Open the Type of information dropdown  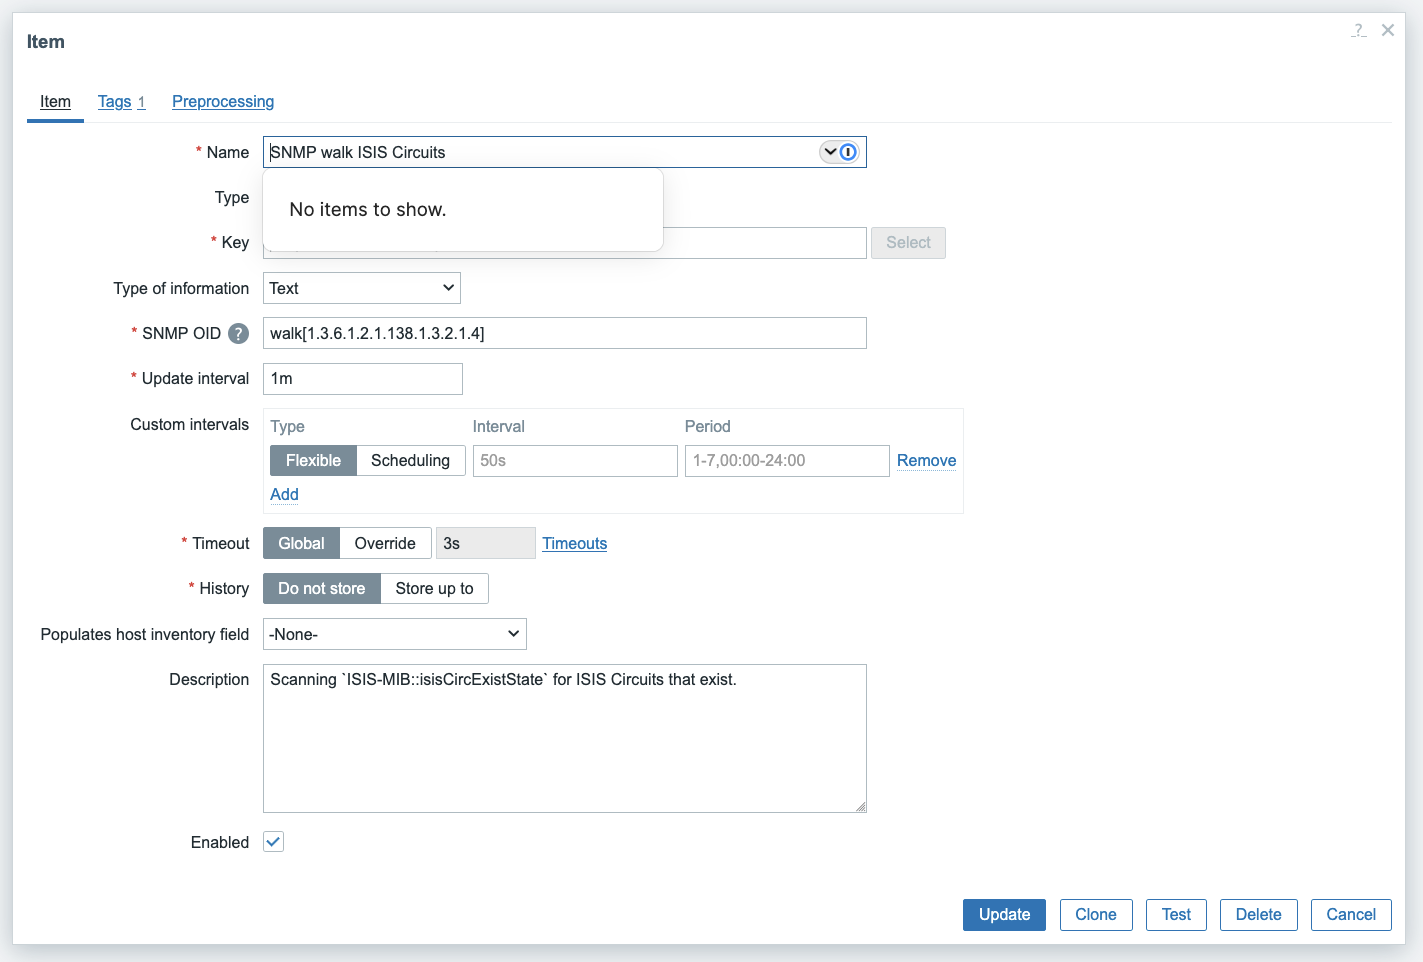362,288
